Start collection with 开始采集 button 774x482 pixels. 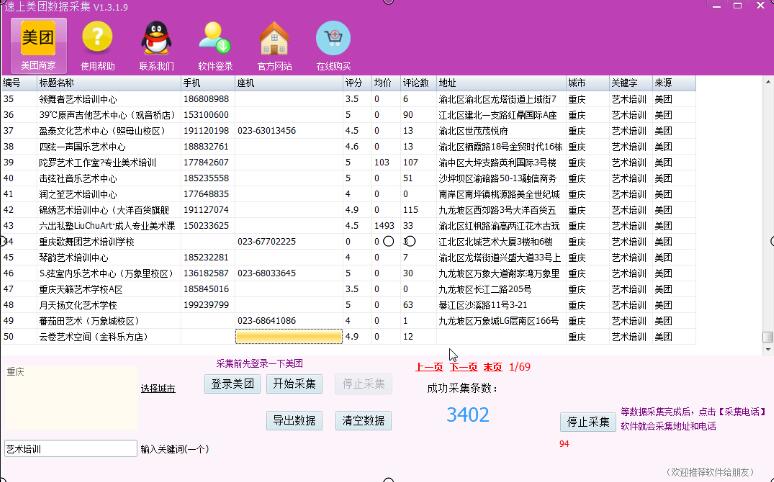295,384
